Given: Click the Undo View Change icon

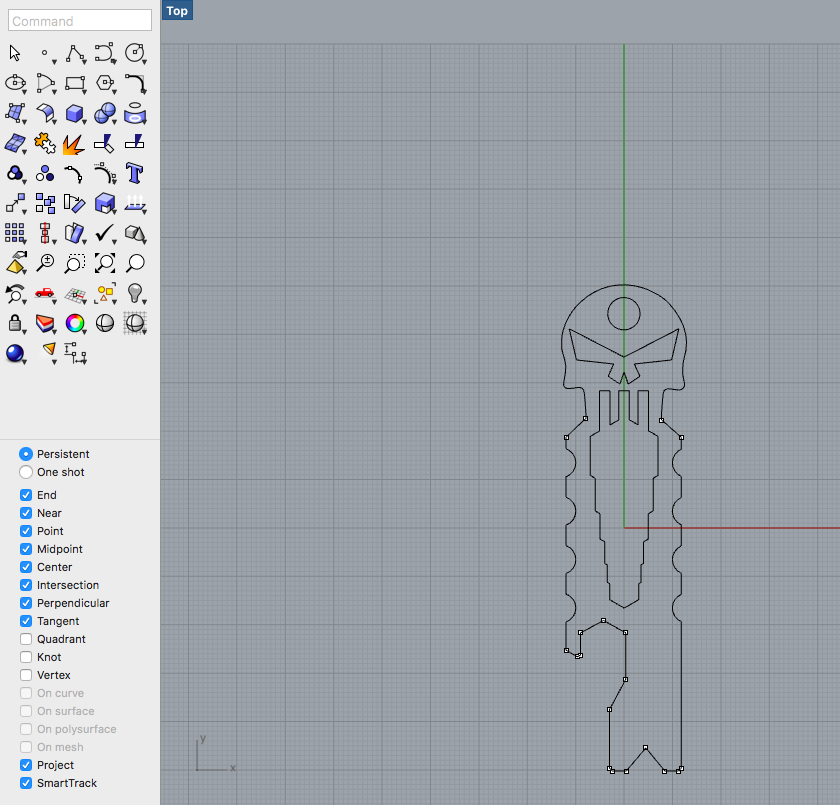Looking at the screenshot, I should pos(15,294).
